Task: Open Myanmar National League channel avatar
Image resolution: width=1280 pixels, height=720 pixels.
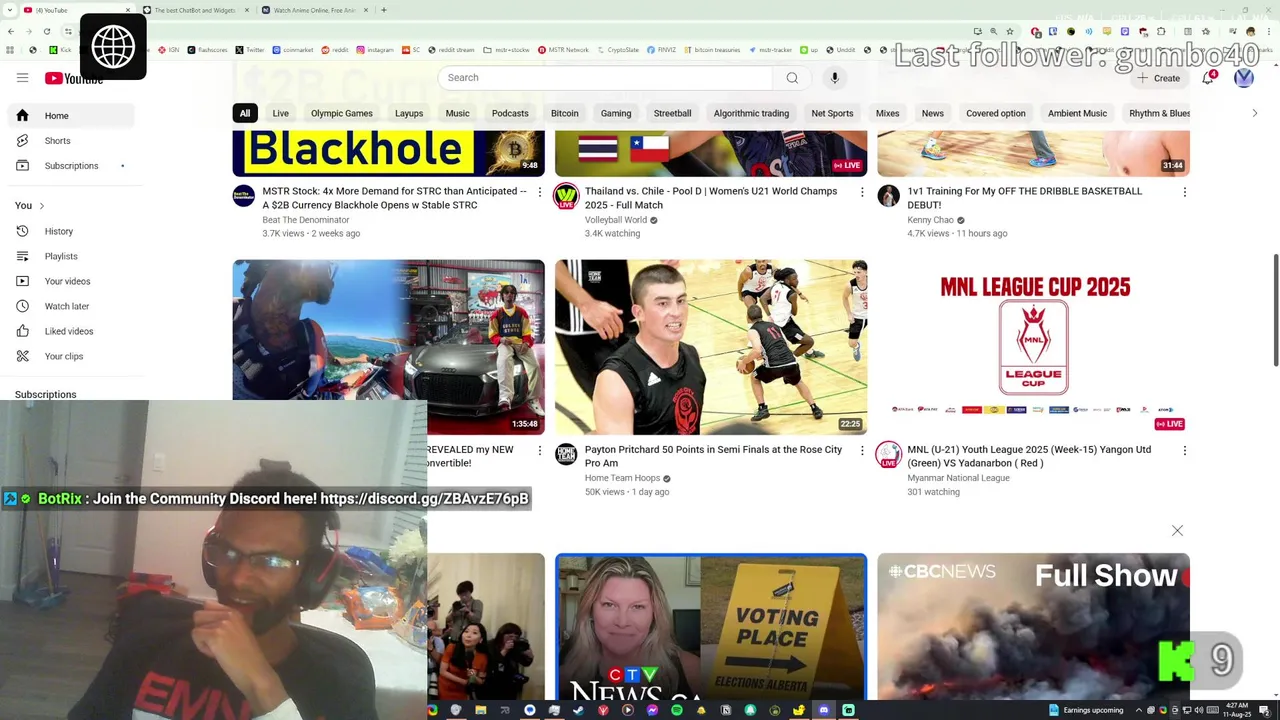Action: [x=889, y=455]
